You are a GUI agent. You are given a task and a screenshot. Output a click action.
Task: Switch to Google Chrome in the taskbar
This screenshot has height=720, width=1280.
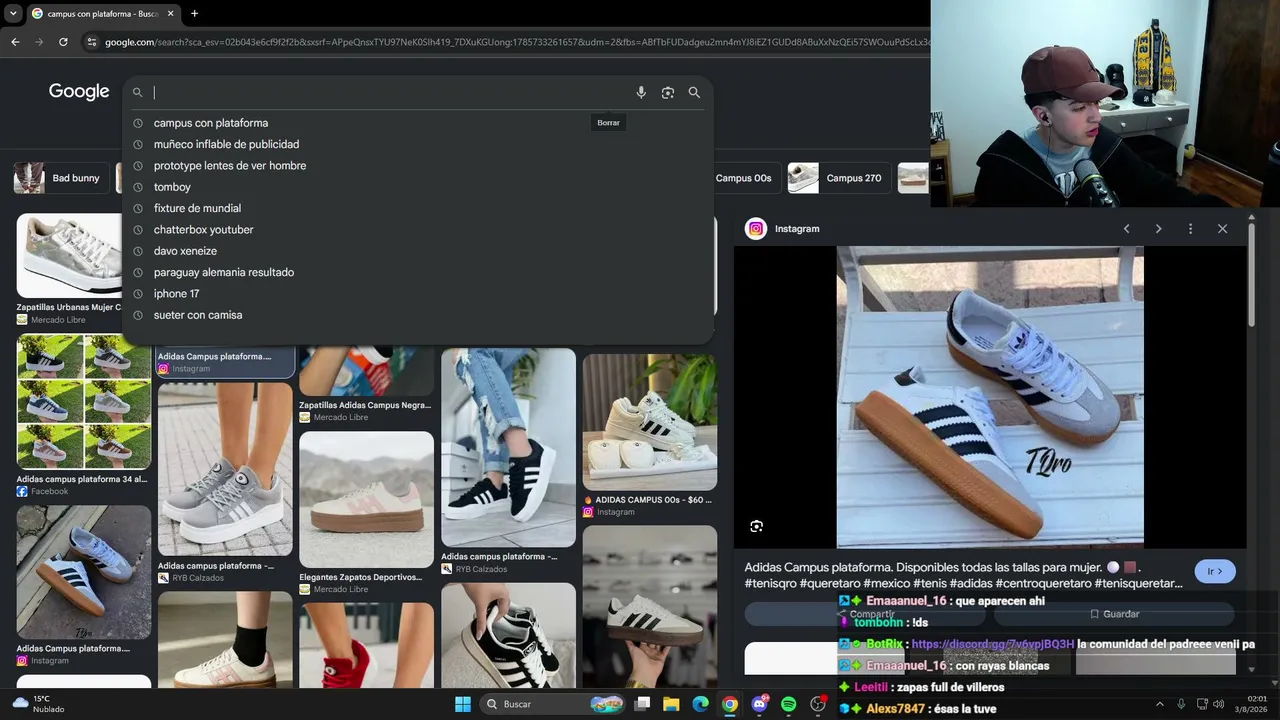[x=730, y=704]
